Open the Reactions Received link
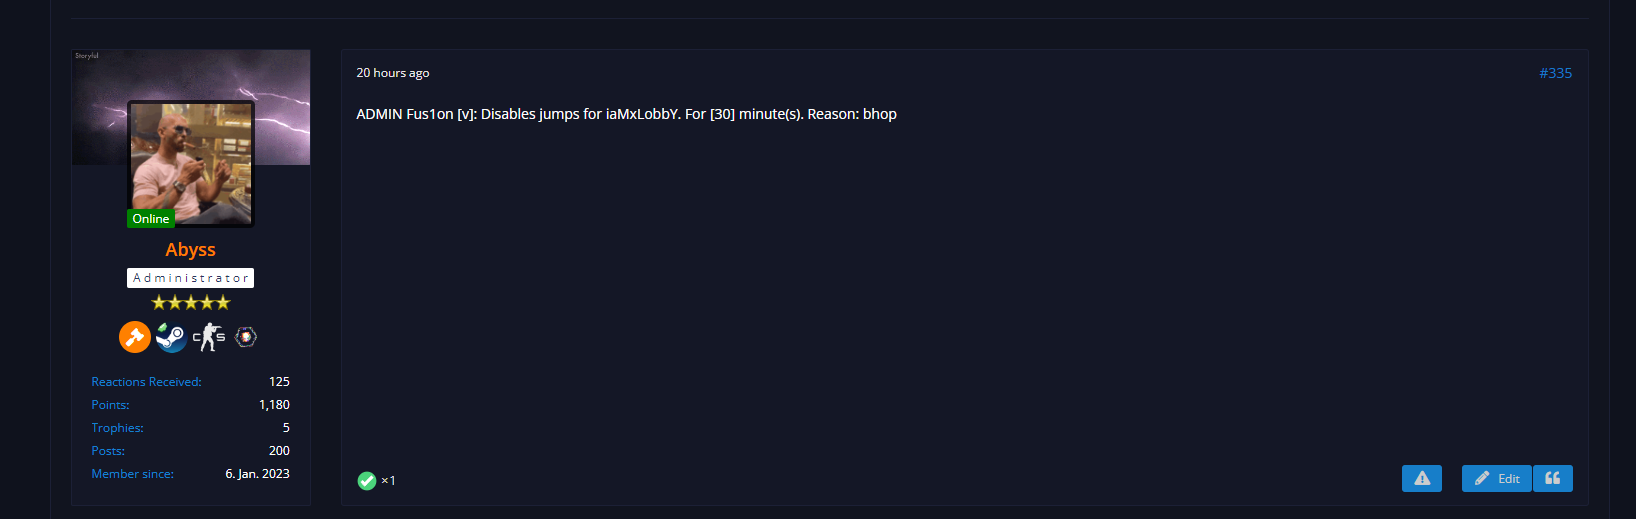This screenshot has height=519, width=1636. 146,382
